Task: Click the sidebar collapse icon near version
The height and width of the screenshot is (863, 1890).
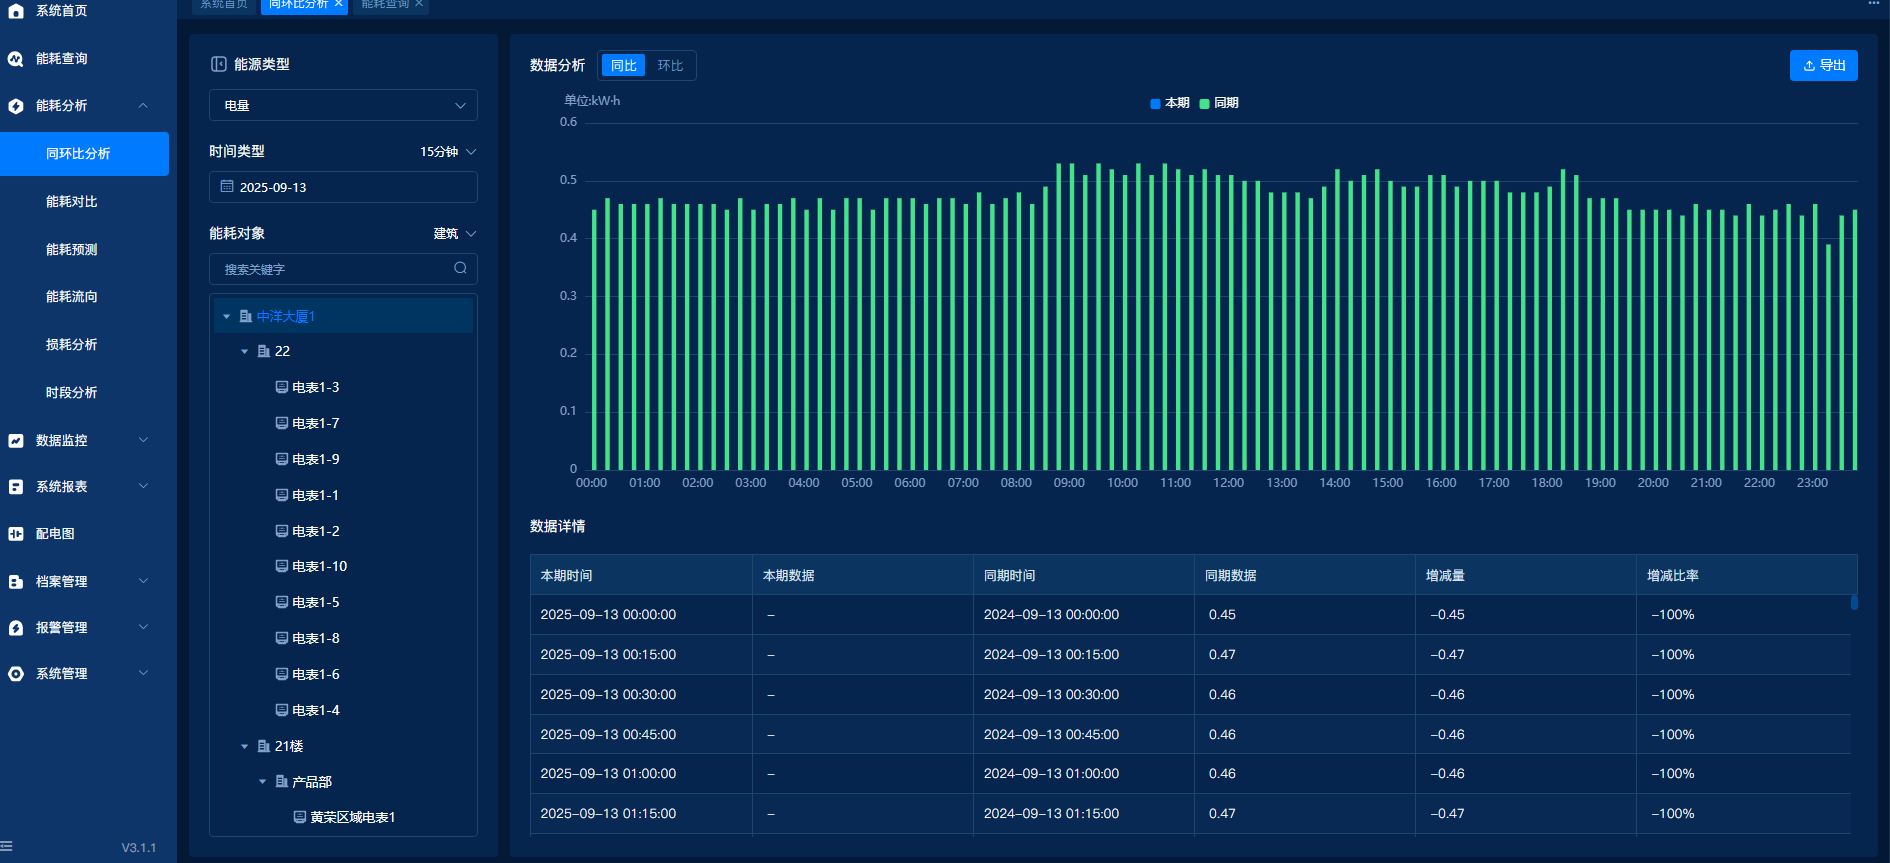Action: (x=7, y=846)
